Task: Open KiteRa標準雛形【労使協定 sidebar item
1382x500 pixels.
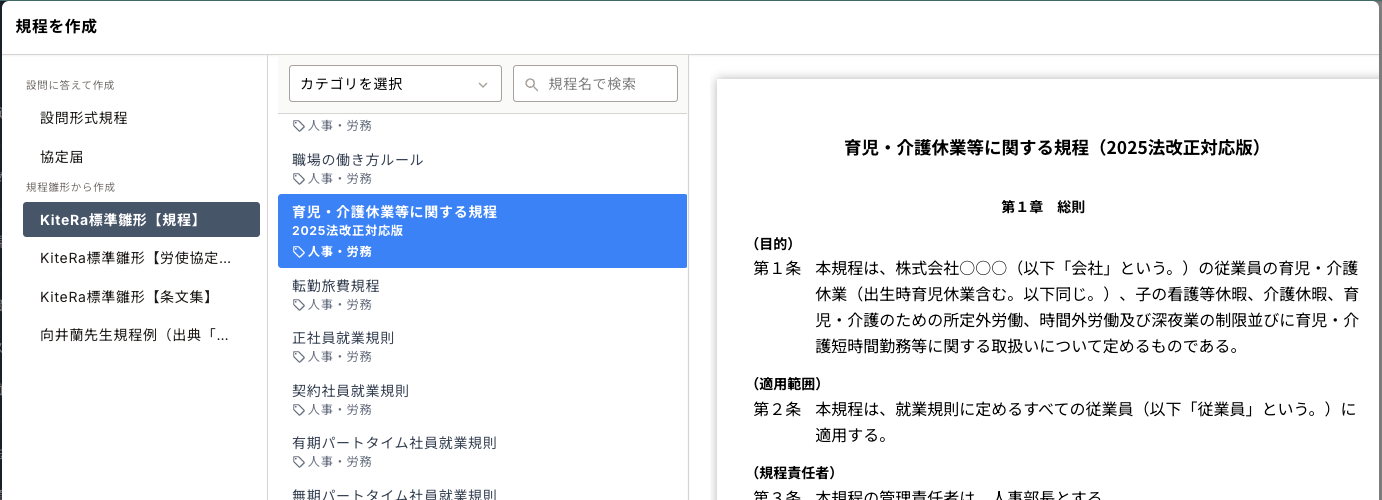Action: pos(136,258)
